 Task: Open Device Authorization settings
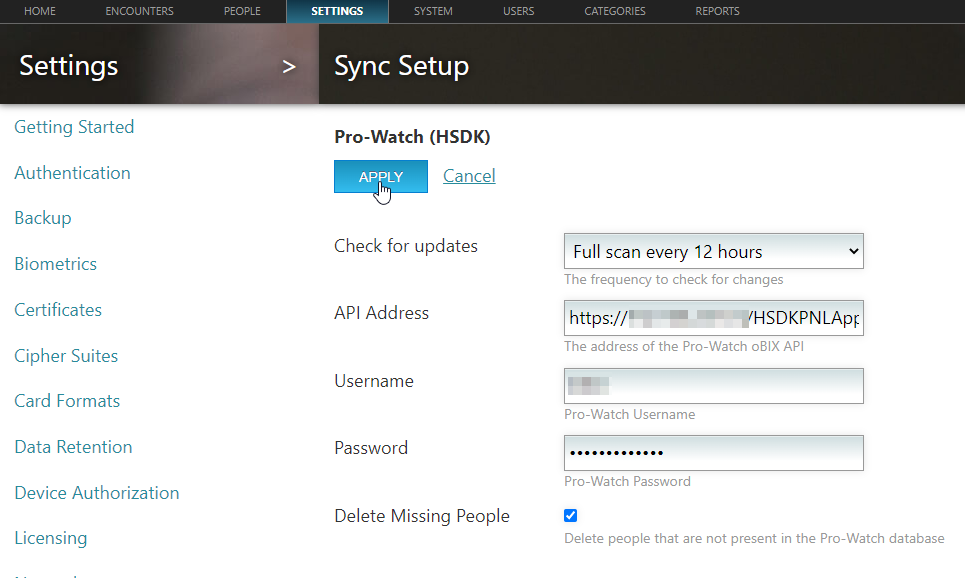tap(97, 493)
